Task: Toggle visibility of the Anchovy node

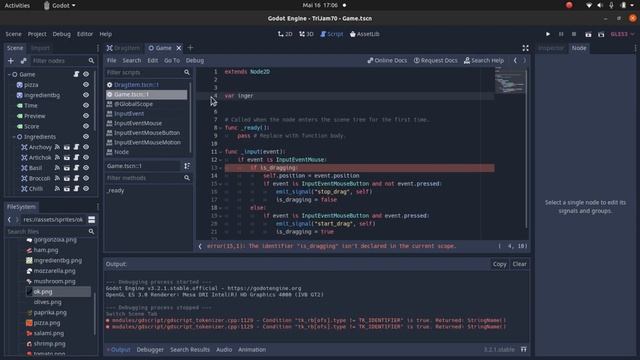Action: pos(86,147)
